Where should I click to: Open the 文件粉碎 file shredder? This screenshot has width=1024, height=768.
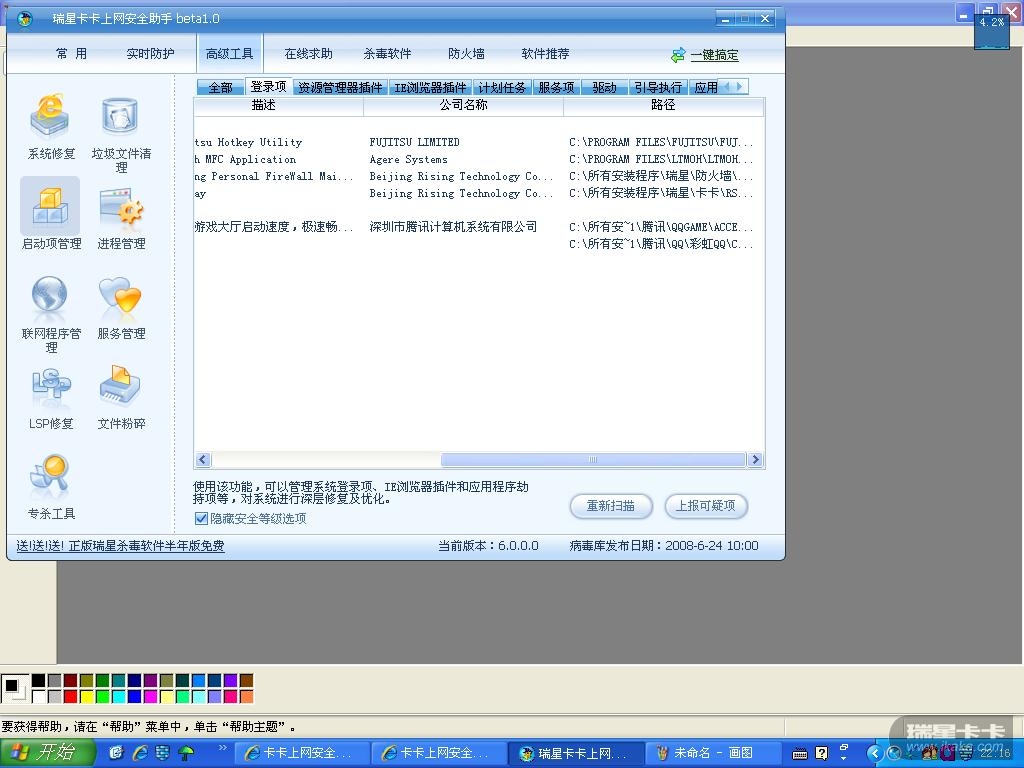tap(121, 397)
